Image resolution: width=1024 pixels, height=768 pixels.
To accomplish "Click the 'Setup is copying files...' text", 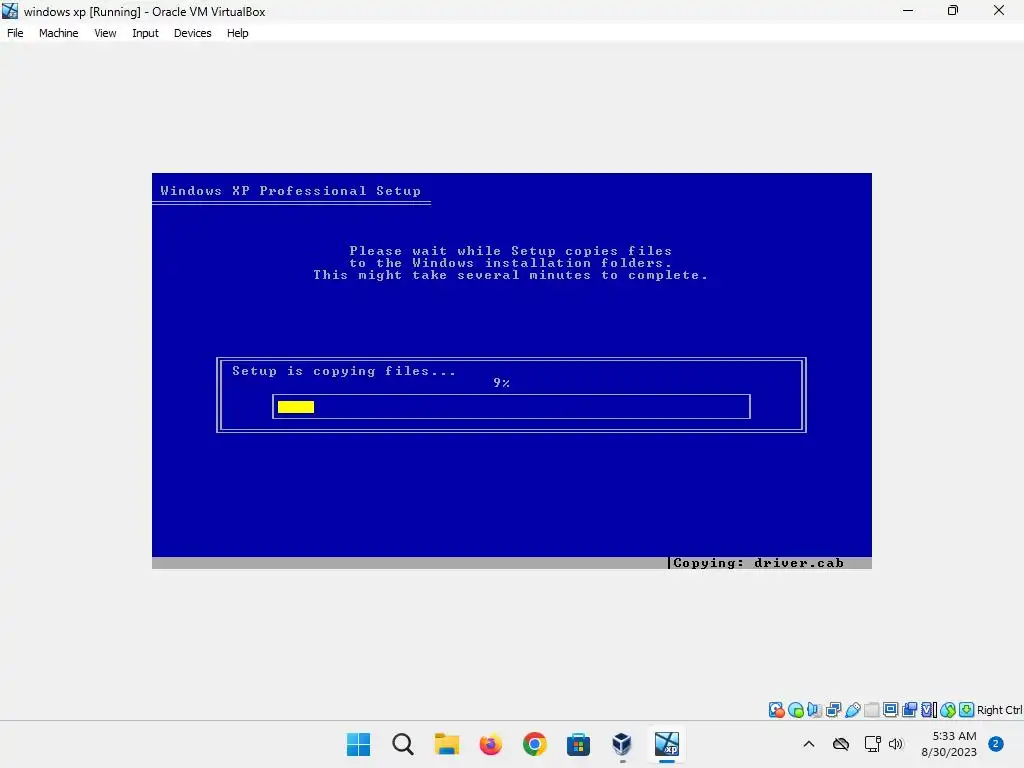I will pyautogui.click(x=344, y=371).
